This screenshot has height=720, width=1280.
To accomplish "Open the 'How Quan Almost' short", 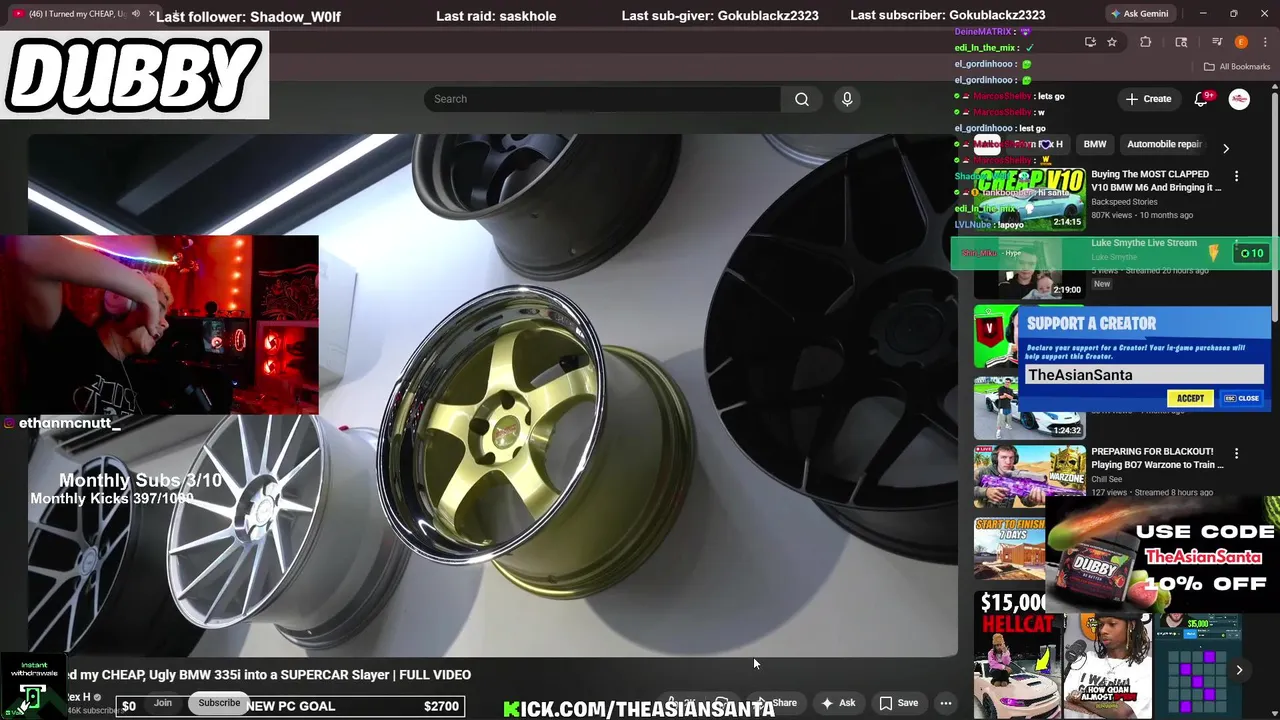I will pyautogui.click(x=1108, y=665).
